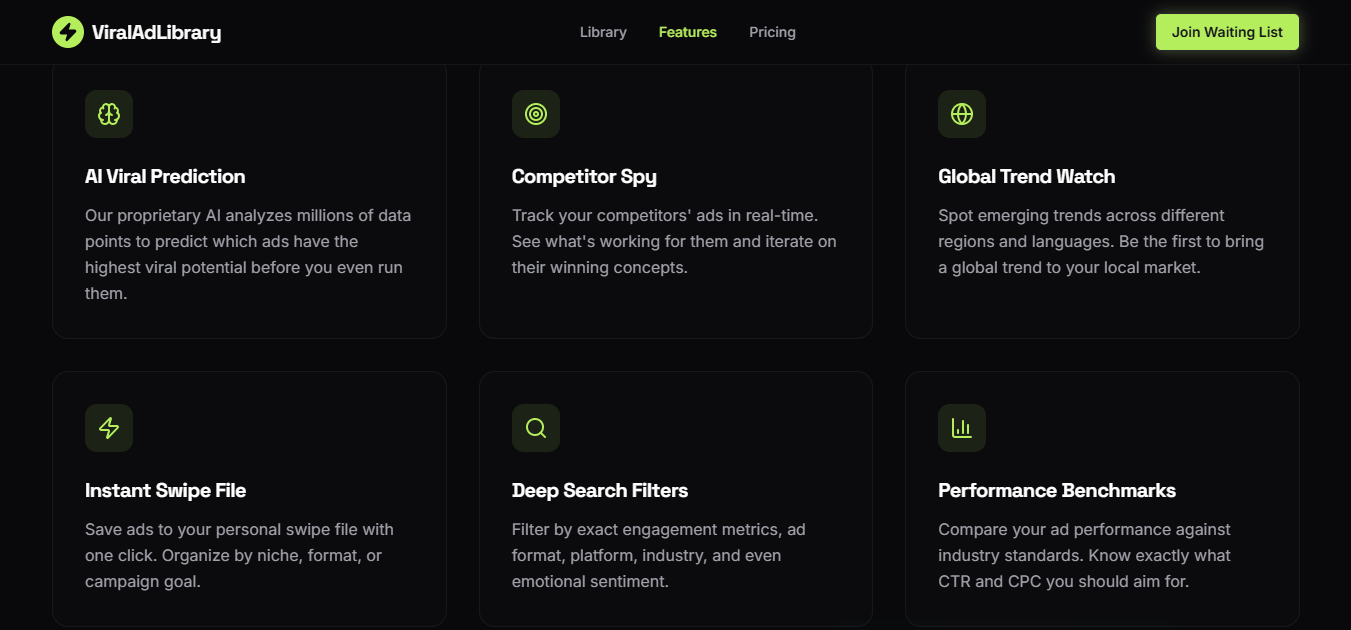Select the Competitor Spy target icon
1351x630 pixels.
pyautogui.click(x=535, y=114)
